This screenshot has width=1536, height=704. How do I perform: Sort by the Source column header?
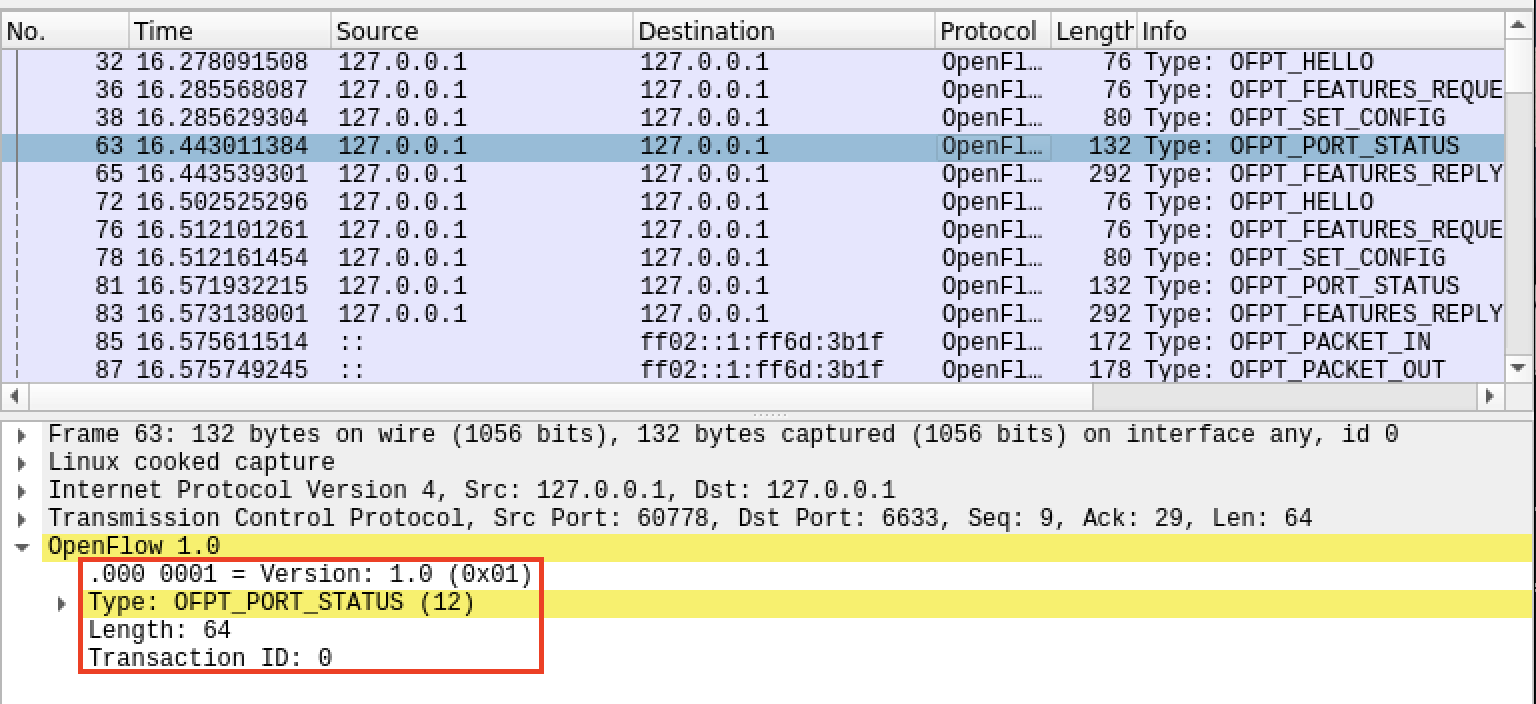coord(482,32)
